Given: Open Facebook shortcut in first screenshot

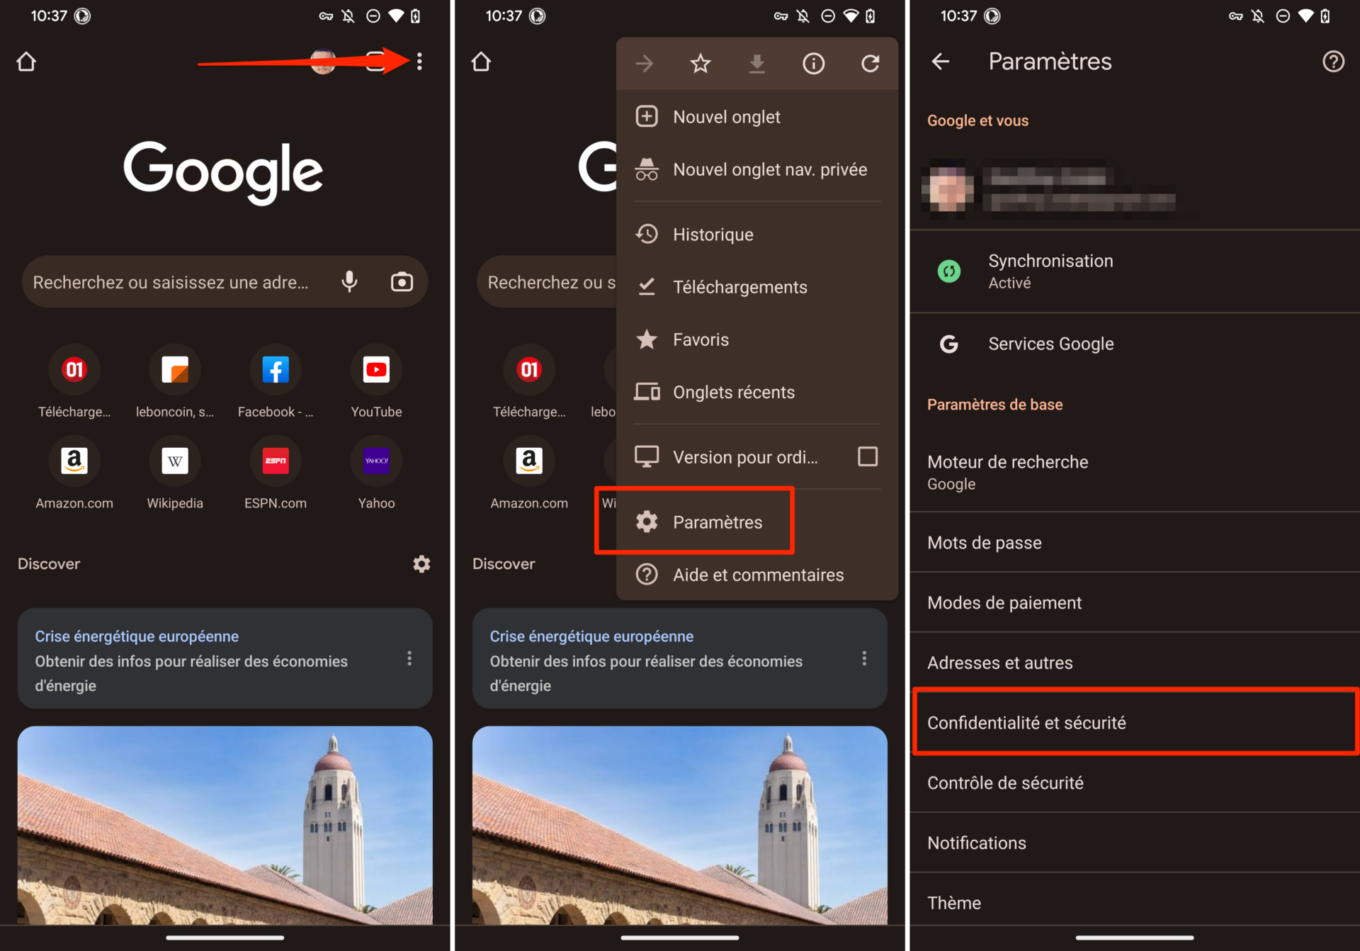Looking at the screenshot, I should [x=275, y=381].
